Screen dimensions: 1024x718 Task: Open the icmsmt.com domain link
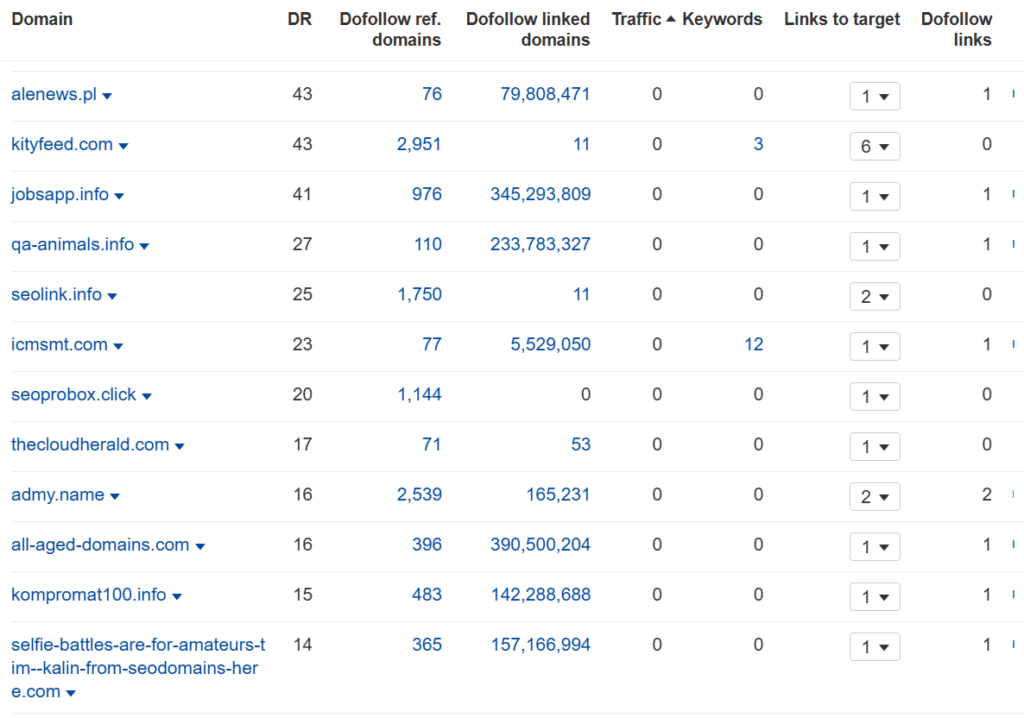coord(59,344)
